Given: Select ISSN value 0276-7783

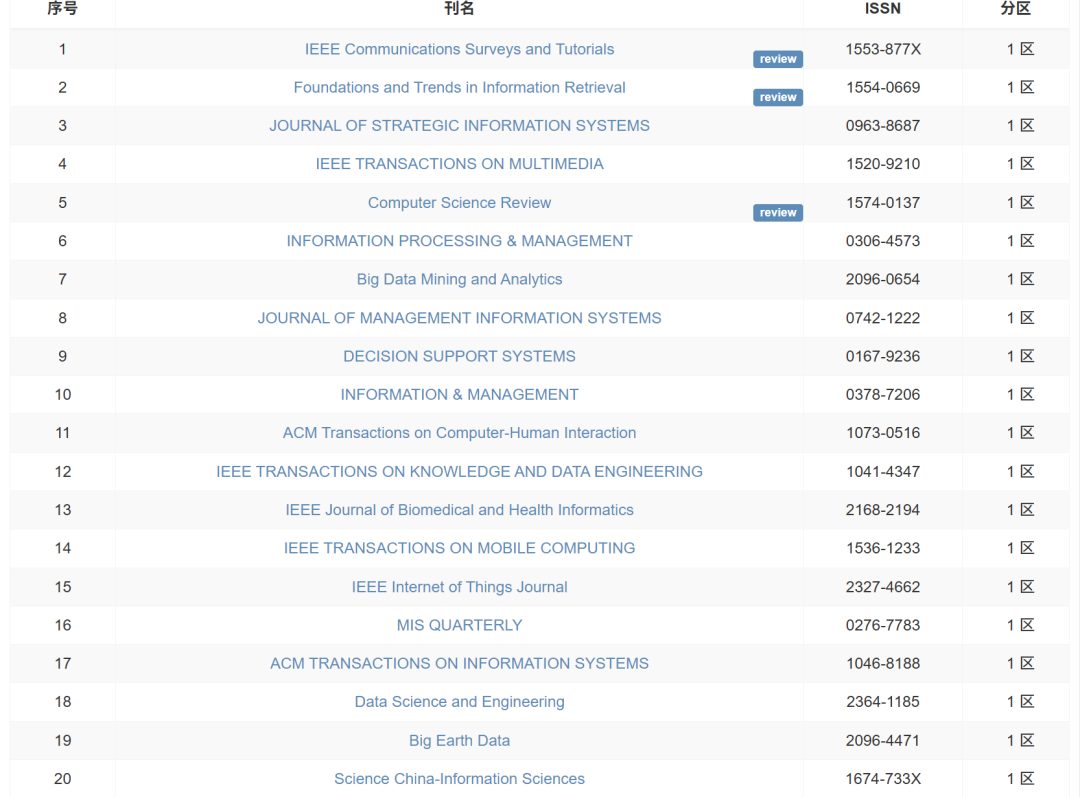Looking at the screenshot, I should 883,625.
